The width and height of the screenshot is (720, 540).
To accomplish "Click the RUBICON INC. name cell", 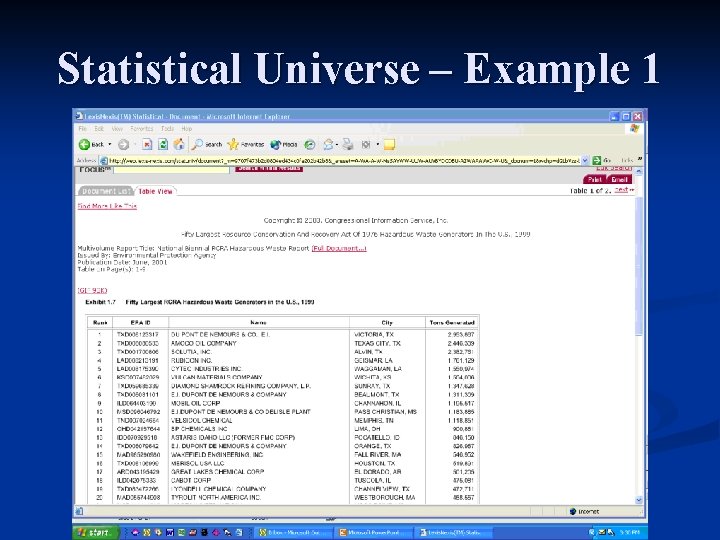I will pyautogui.click(x=191, y=360).
